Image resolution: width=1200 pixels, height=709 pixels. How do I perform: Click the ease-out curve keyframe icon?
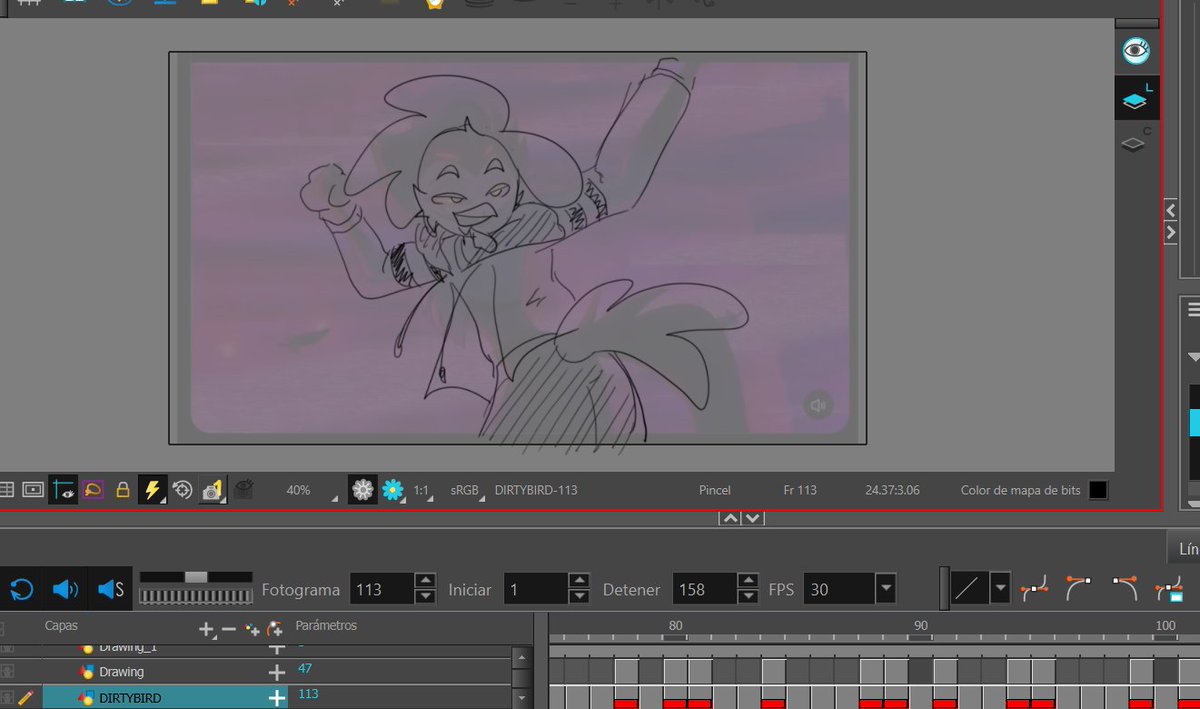point(1124,589)
